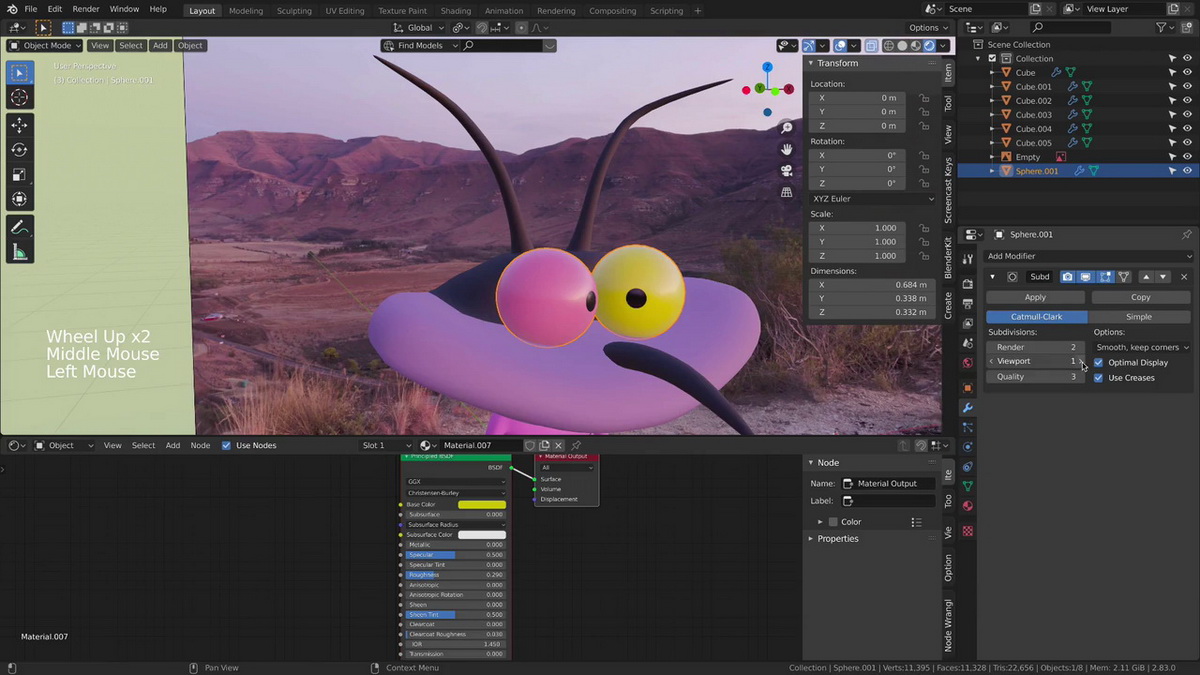Toggle modifier viewport display icon
Screen dimensions: 1200x675
pos(1086,277)
